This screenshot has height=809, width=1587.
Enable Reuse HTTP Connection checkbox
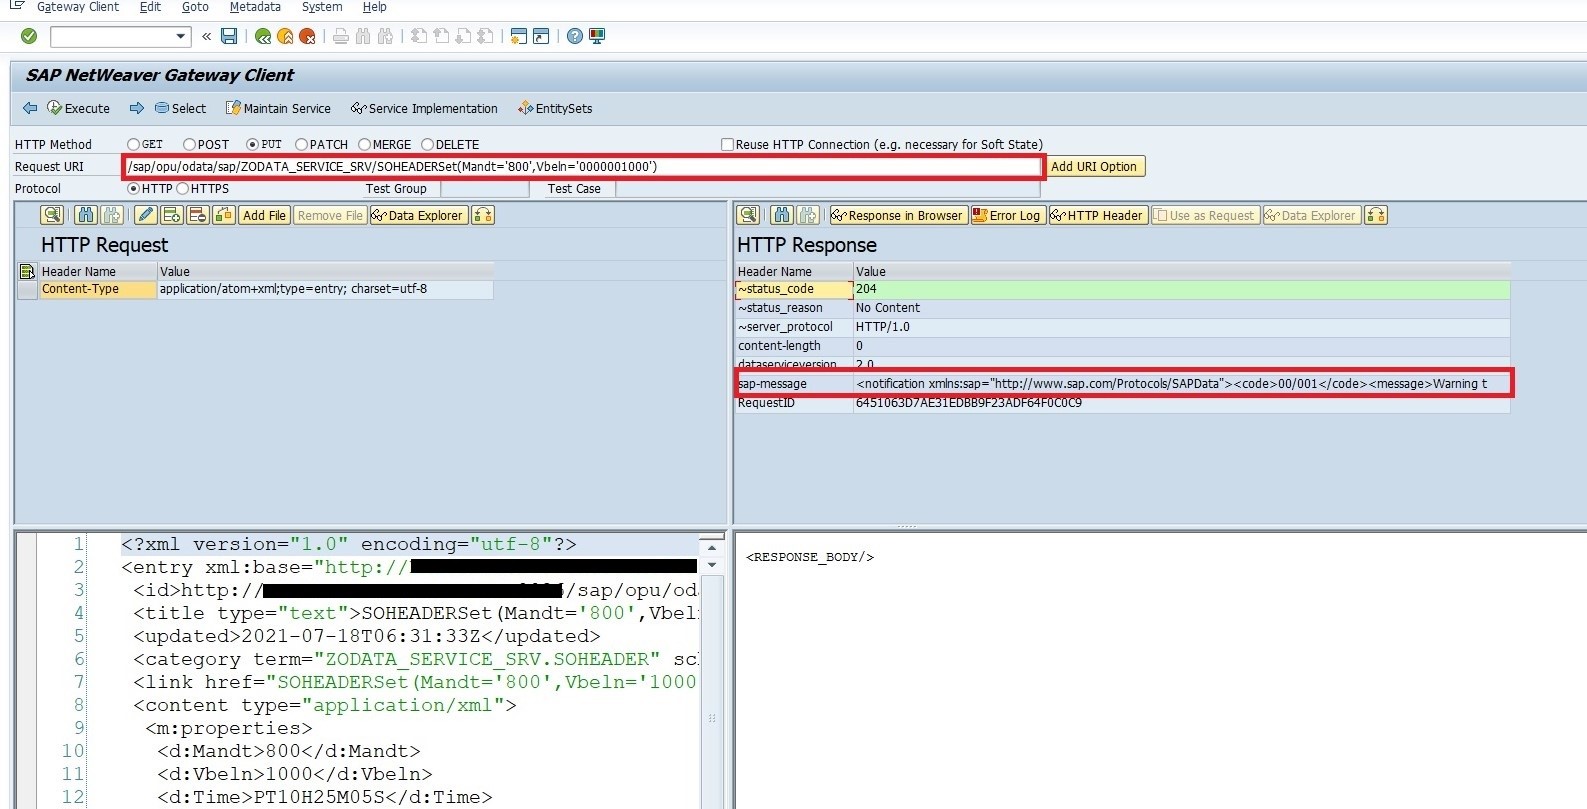[727, 145]
